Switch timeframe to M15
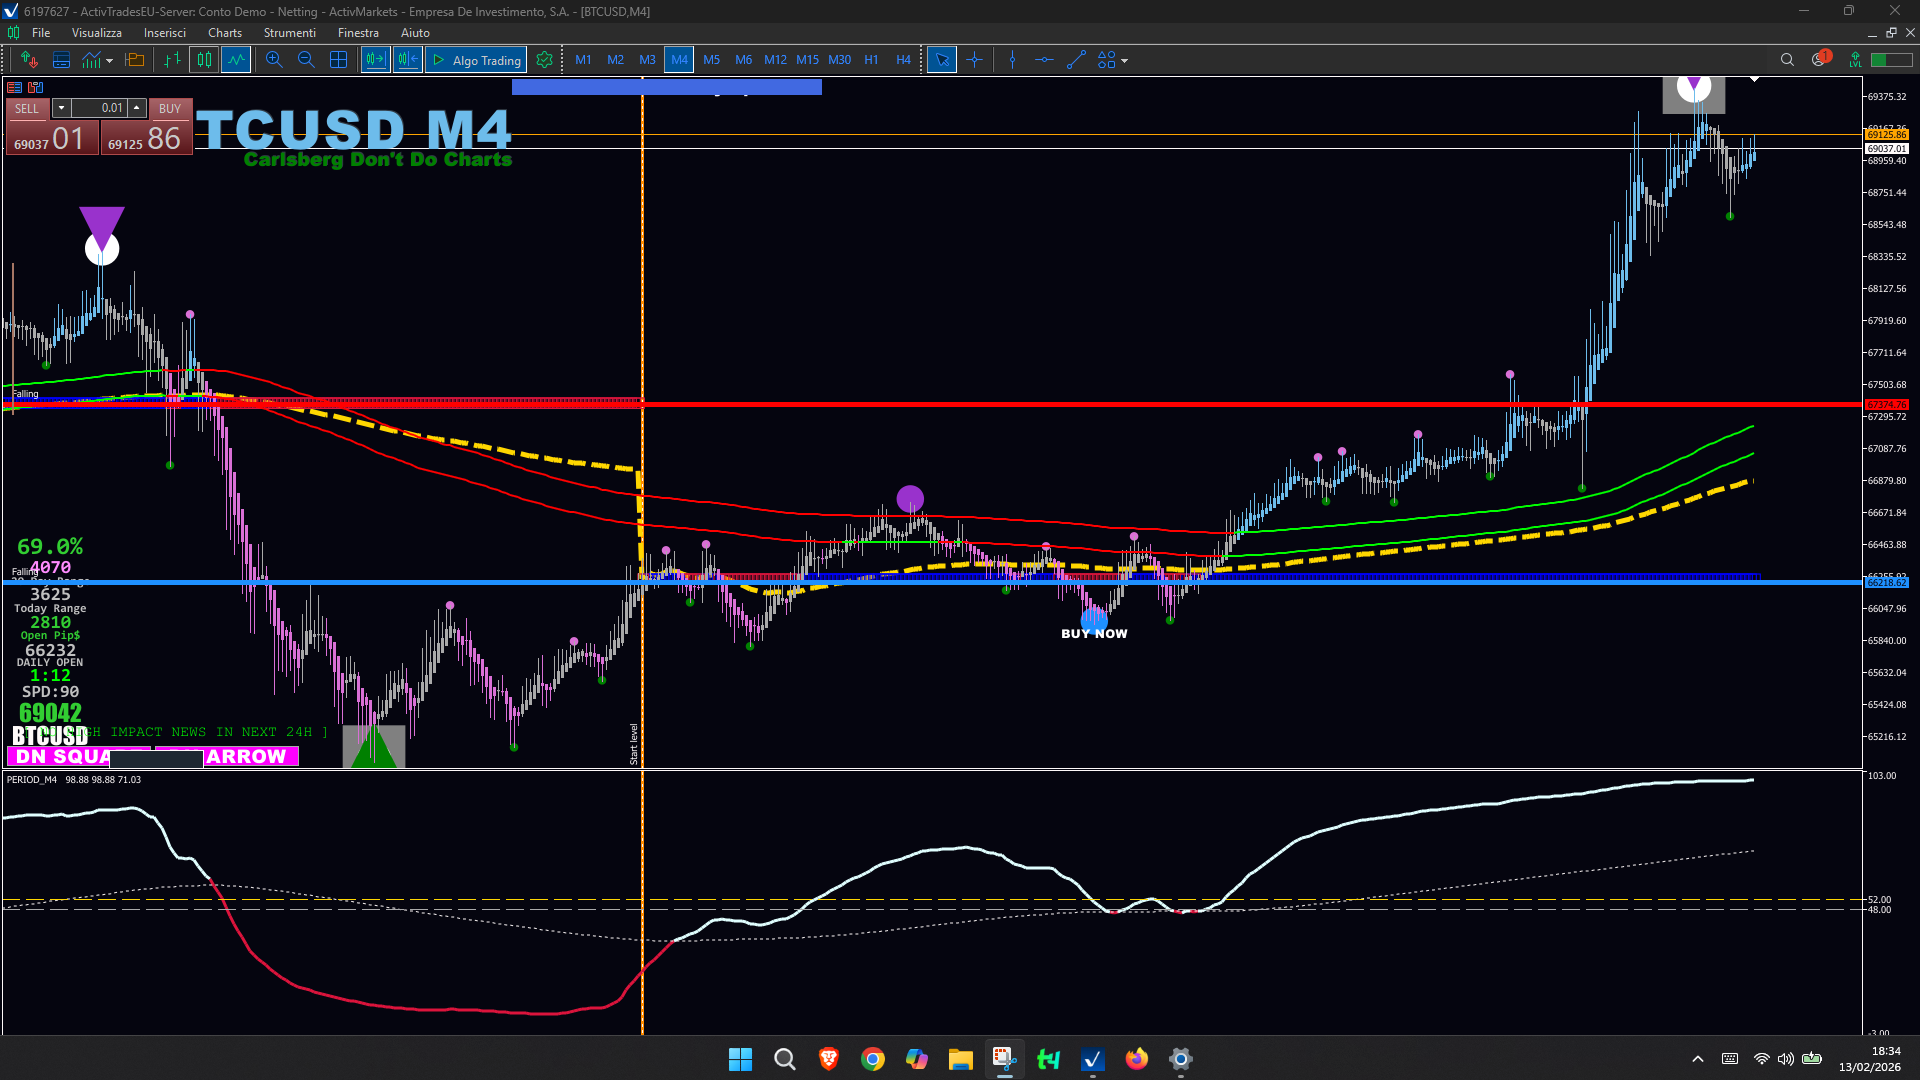Image resolution: width=1920 pixels, height=1080 pixels. click(807, 60)
